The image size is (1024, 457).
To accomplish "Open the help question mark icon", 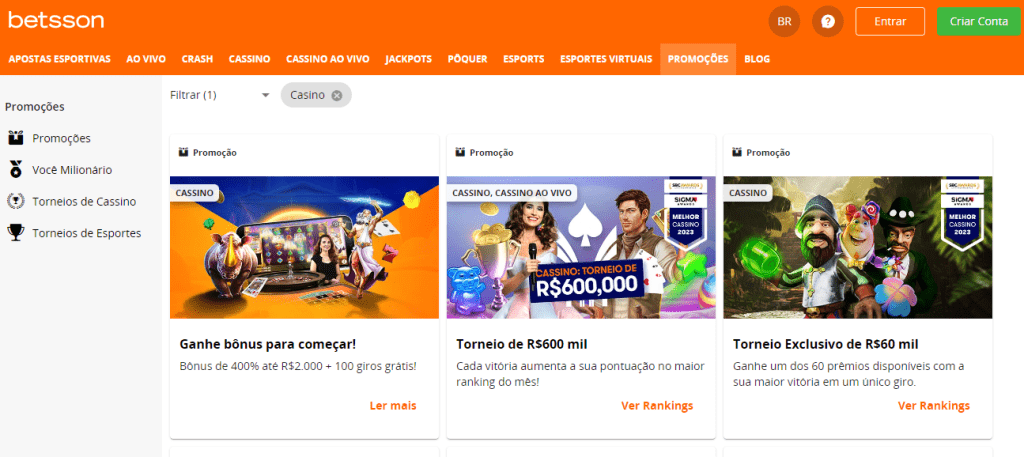I will click(827, 22).
